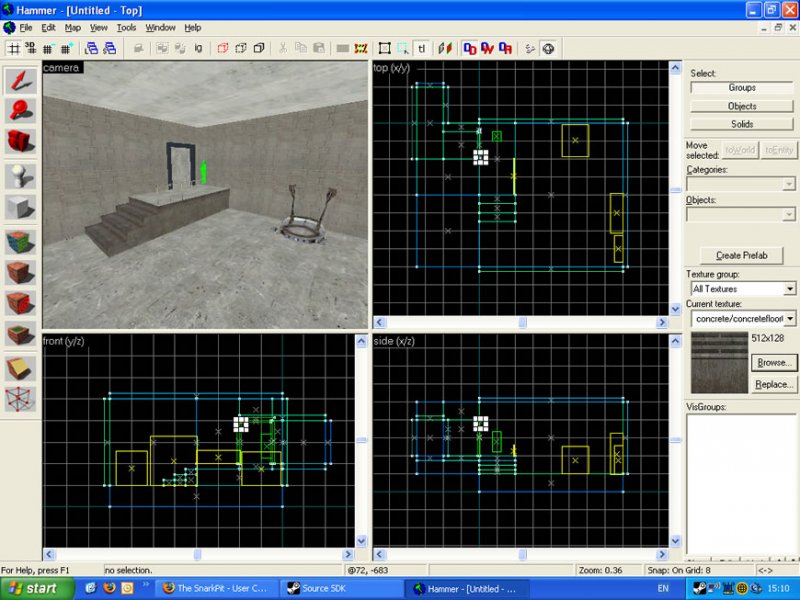This screenshot has width=800, height=600.
Task: Open the Tools menu
Action: point(126,27)
